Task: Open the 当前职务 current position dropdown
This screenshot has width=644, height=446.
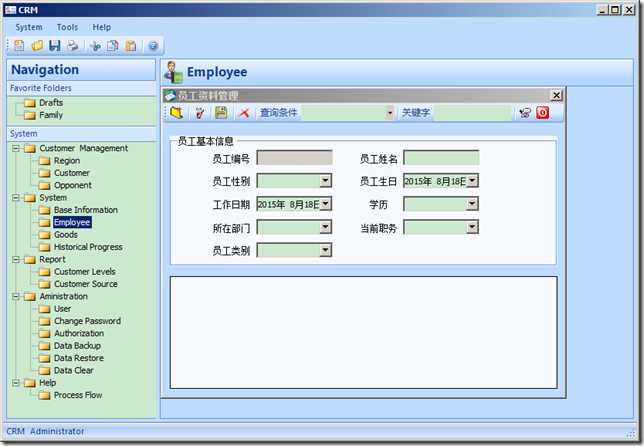Action: 472,227
